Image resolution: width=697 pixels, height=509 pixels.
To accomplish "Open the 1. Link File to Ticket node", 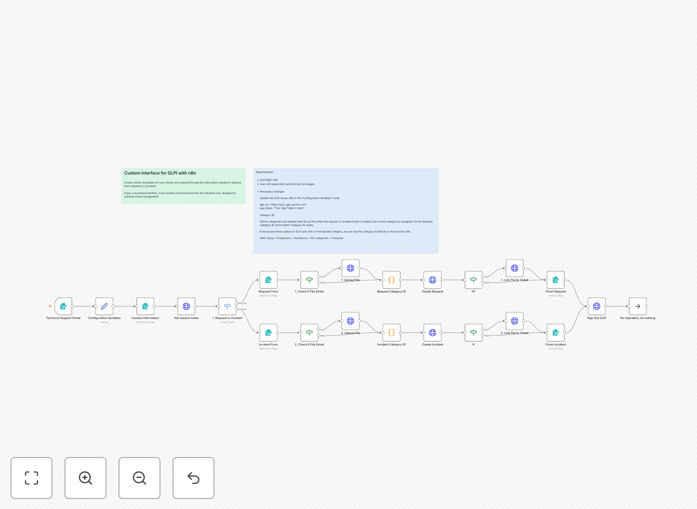I will (x=514, y=268).
